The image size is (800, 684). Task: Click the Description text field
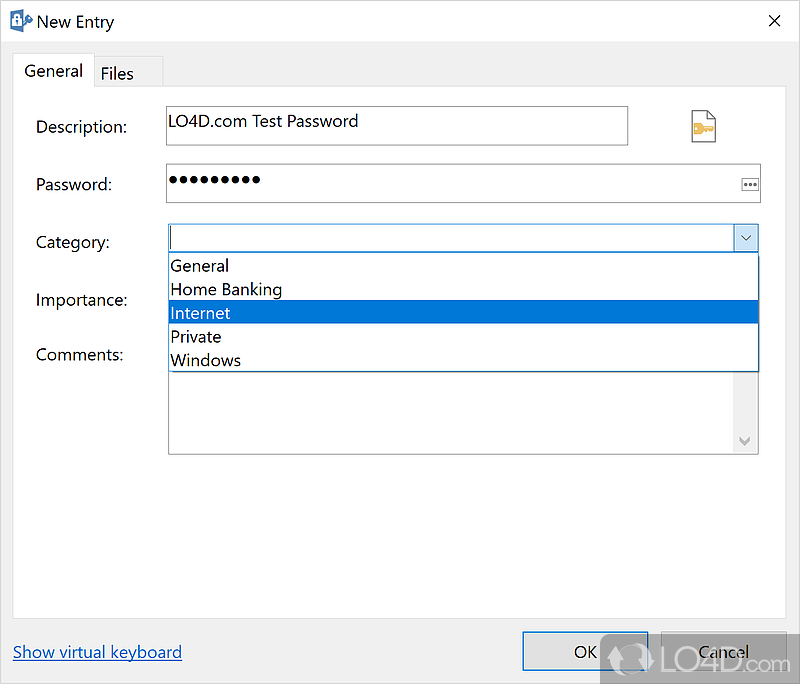point(397,126)
